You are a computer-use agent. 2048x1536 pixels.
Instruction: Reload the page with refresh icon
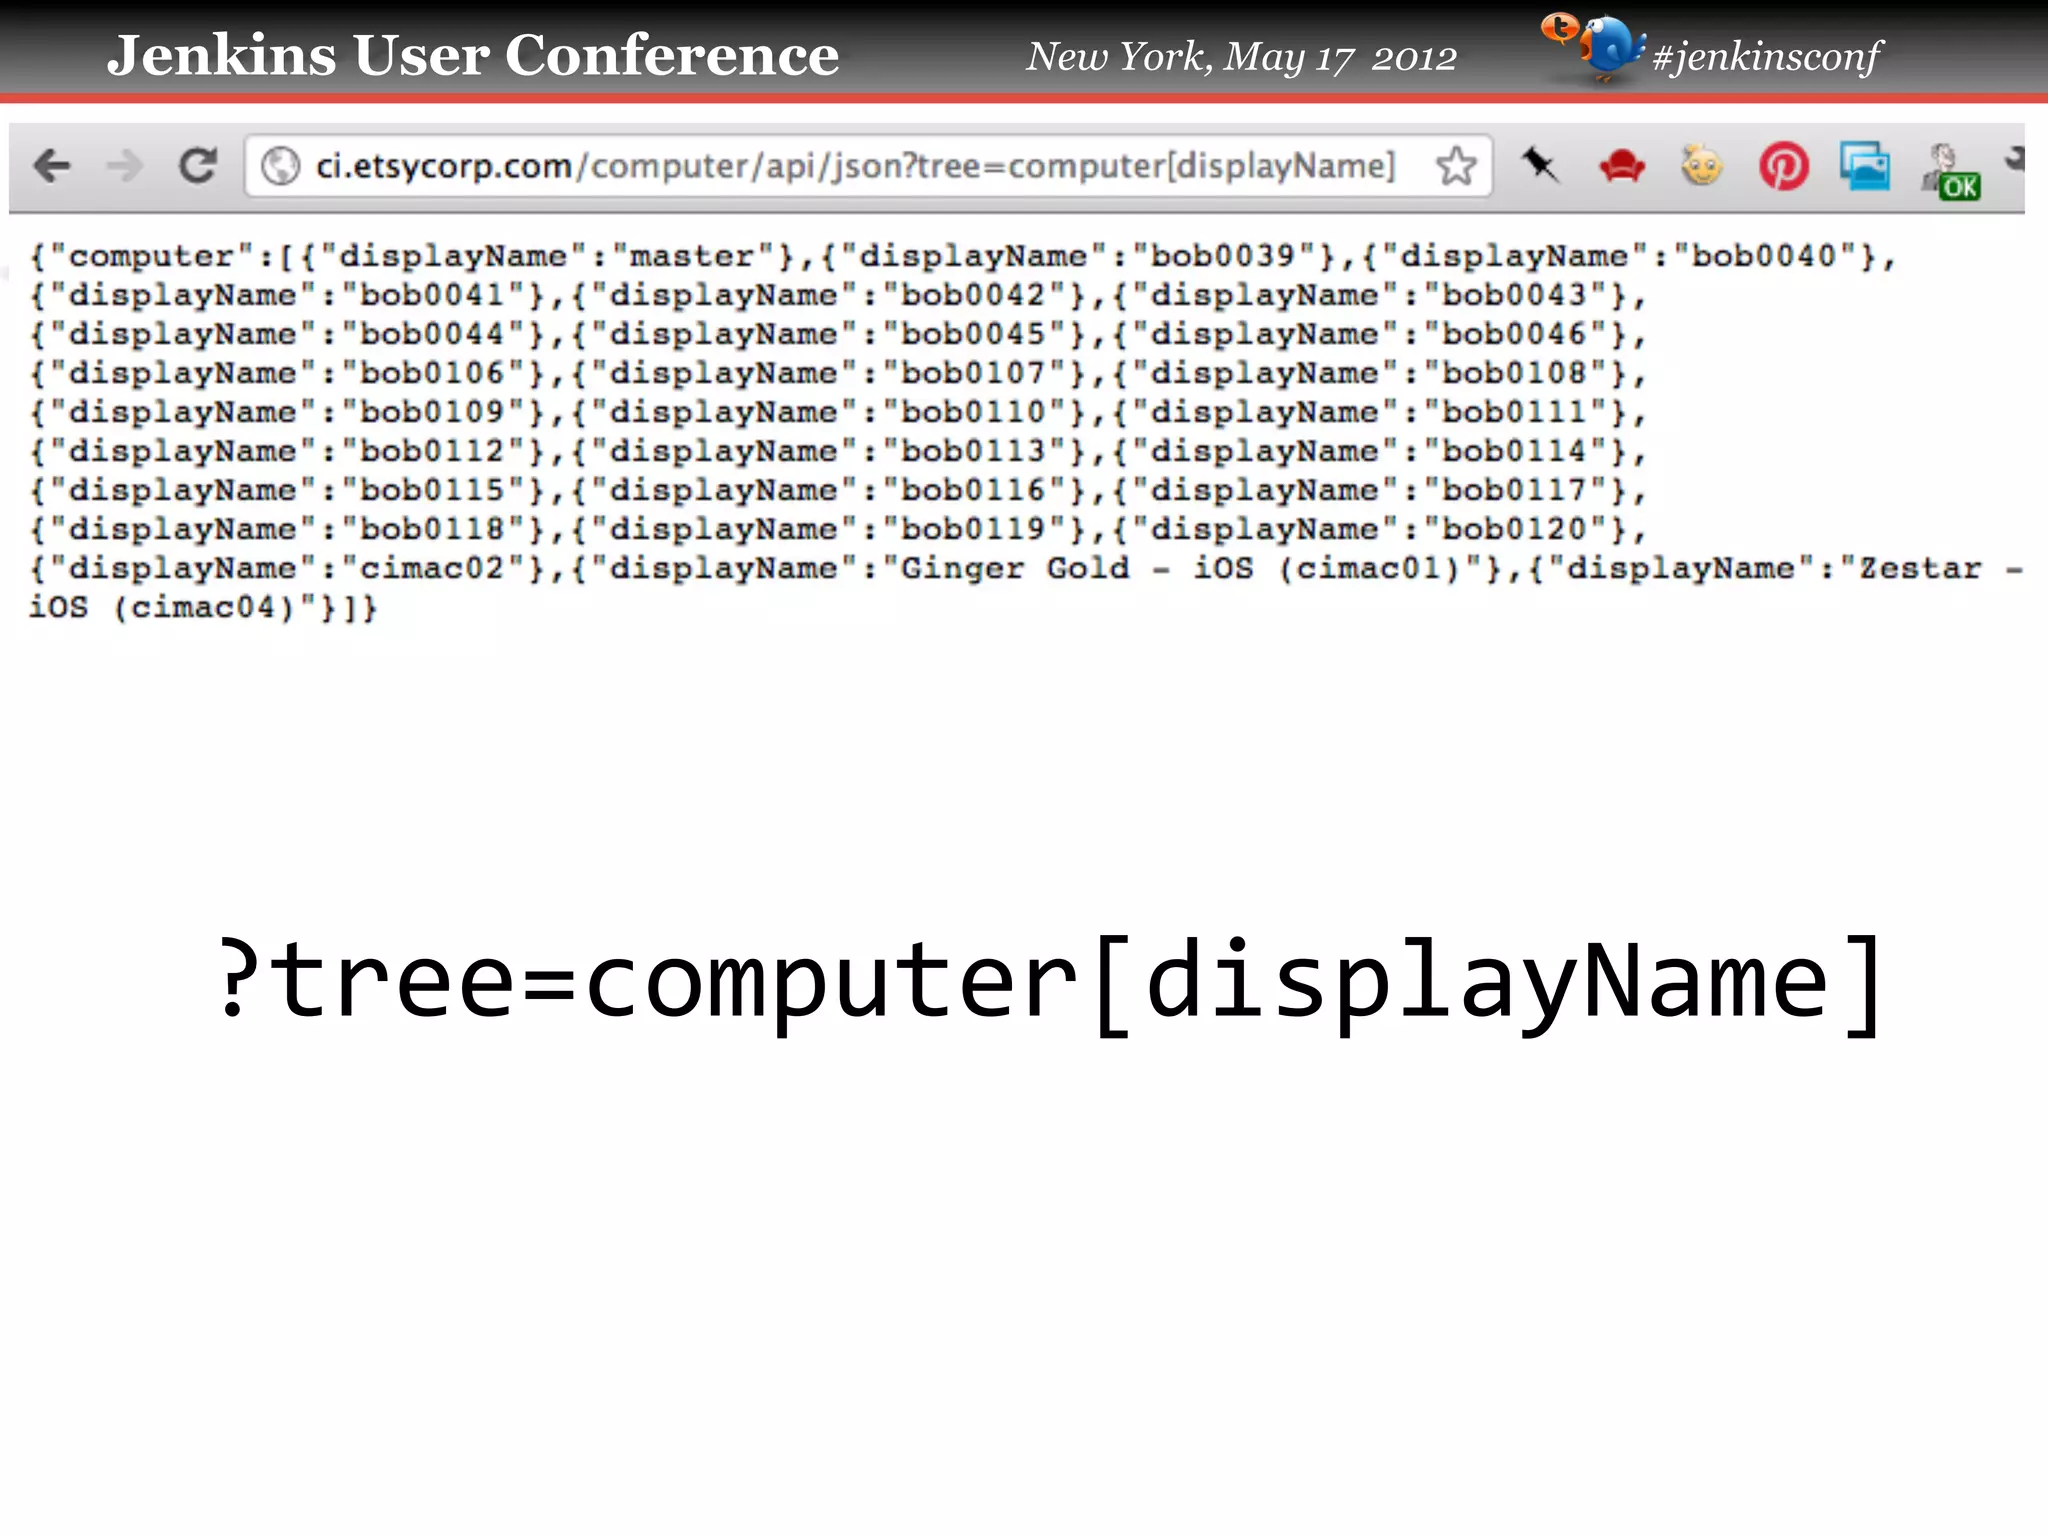198,165
